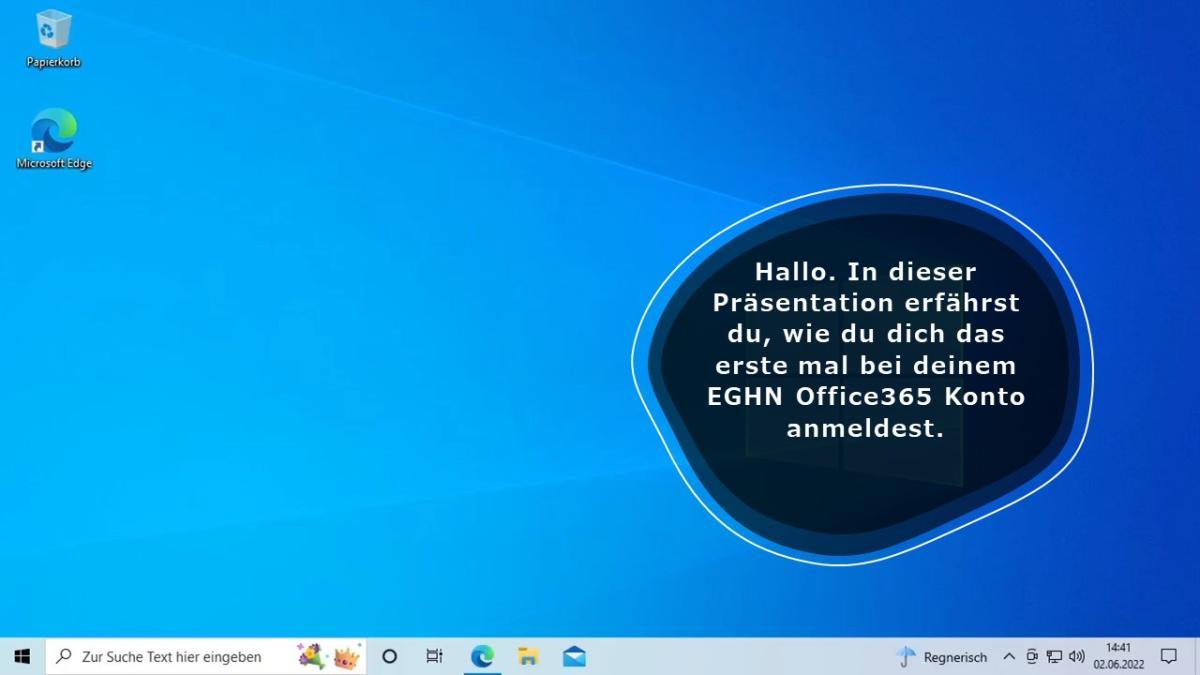Open the network status tray icon
1200x675 pixels.
(1054, 657)
